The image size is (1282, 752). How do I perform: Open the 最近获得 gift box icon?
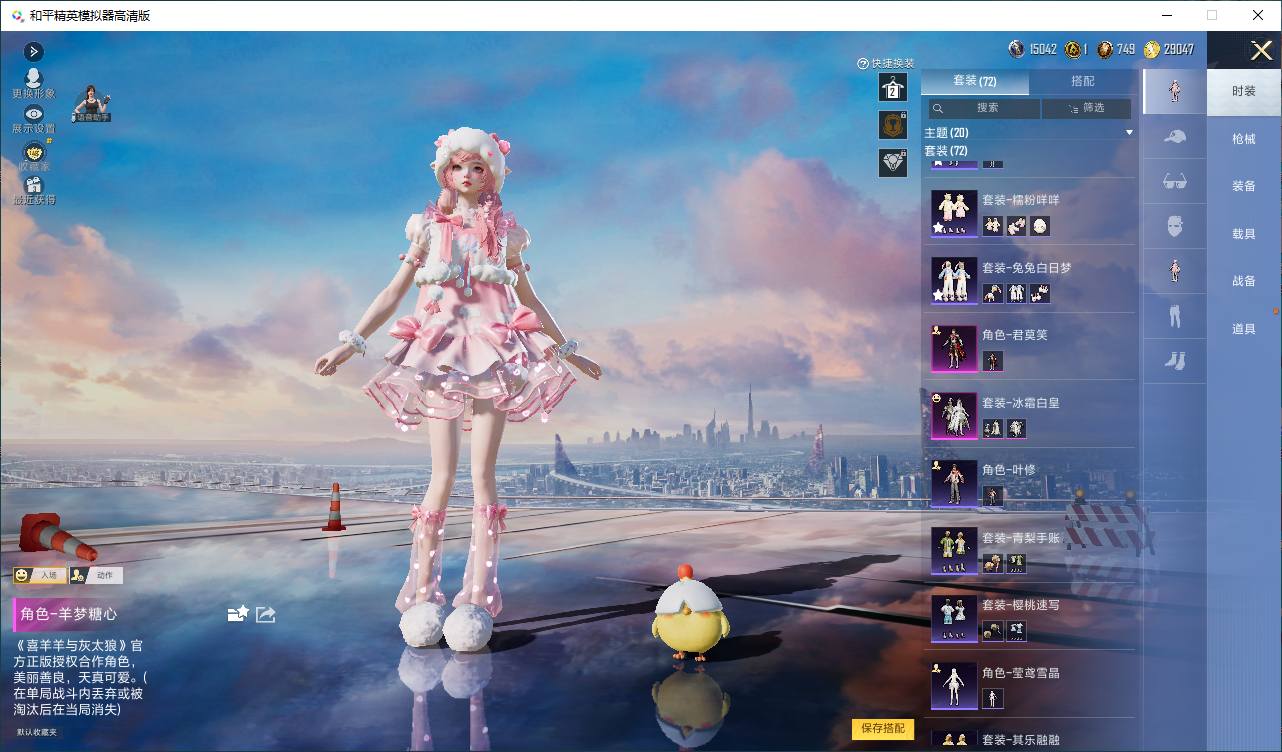(33, 185)
